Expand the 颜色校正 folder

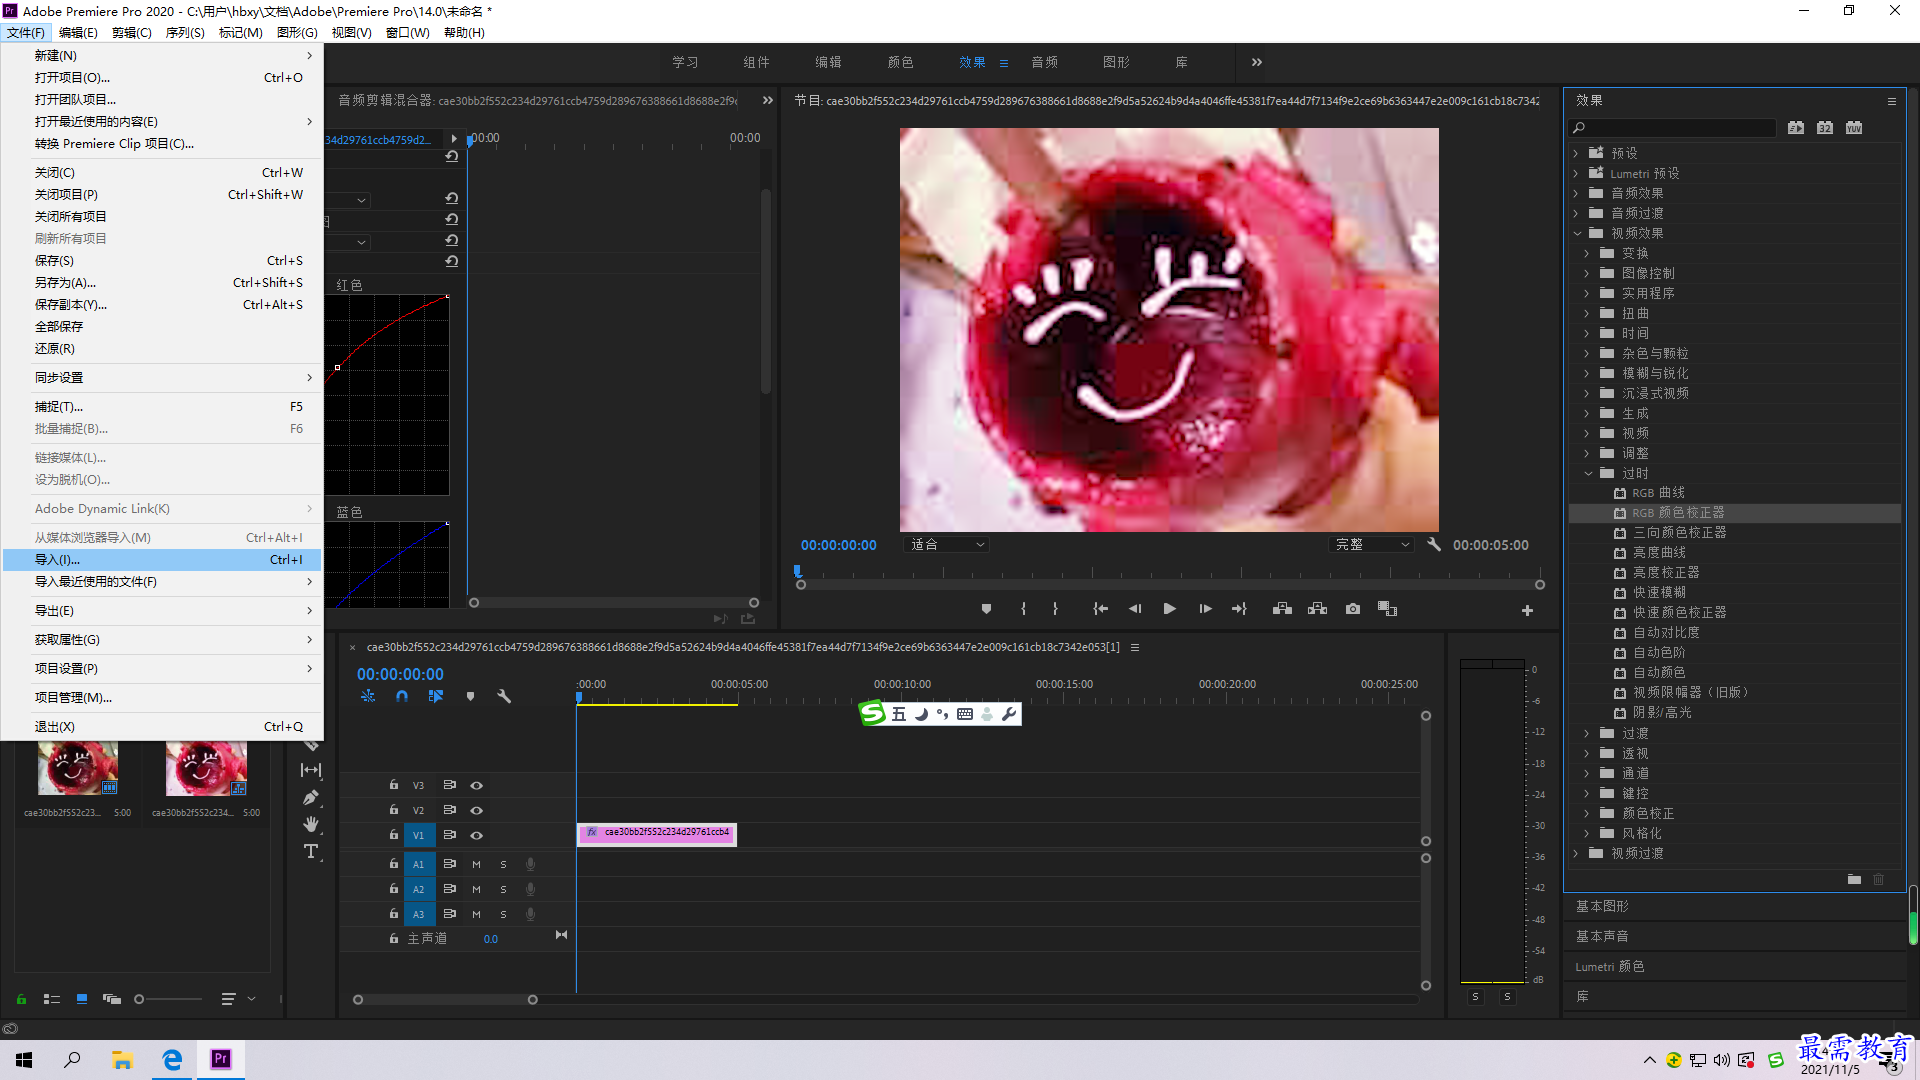click(x=1587, y=813)
